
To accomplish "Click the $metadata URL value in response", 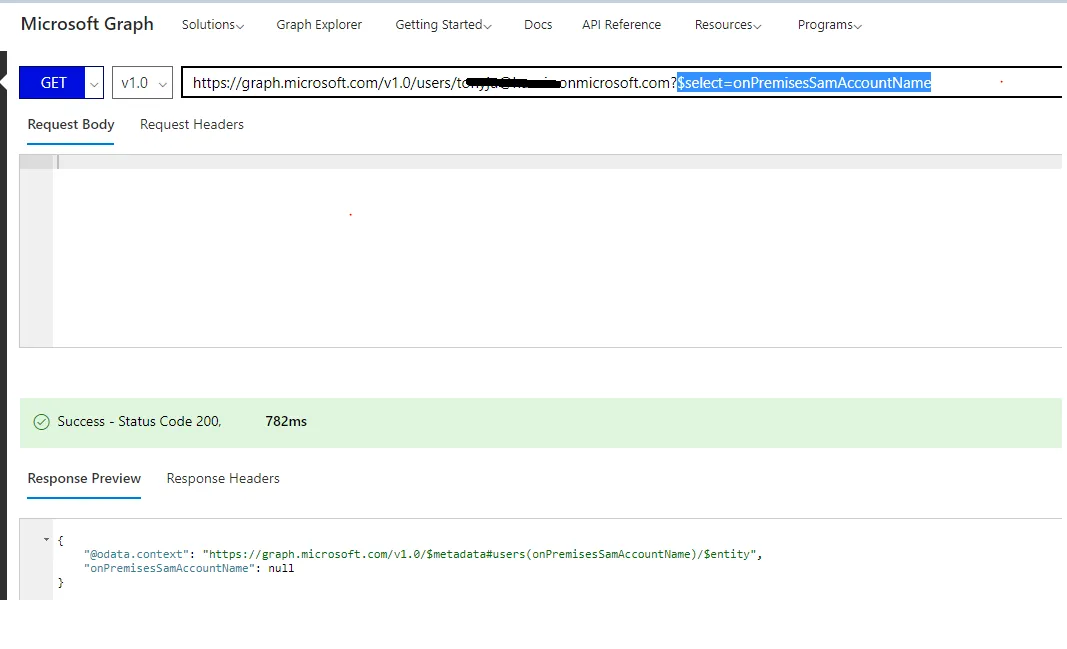I will pos(479,554).
